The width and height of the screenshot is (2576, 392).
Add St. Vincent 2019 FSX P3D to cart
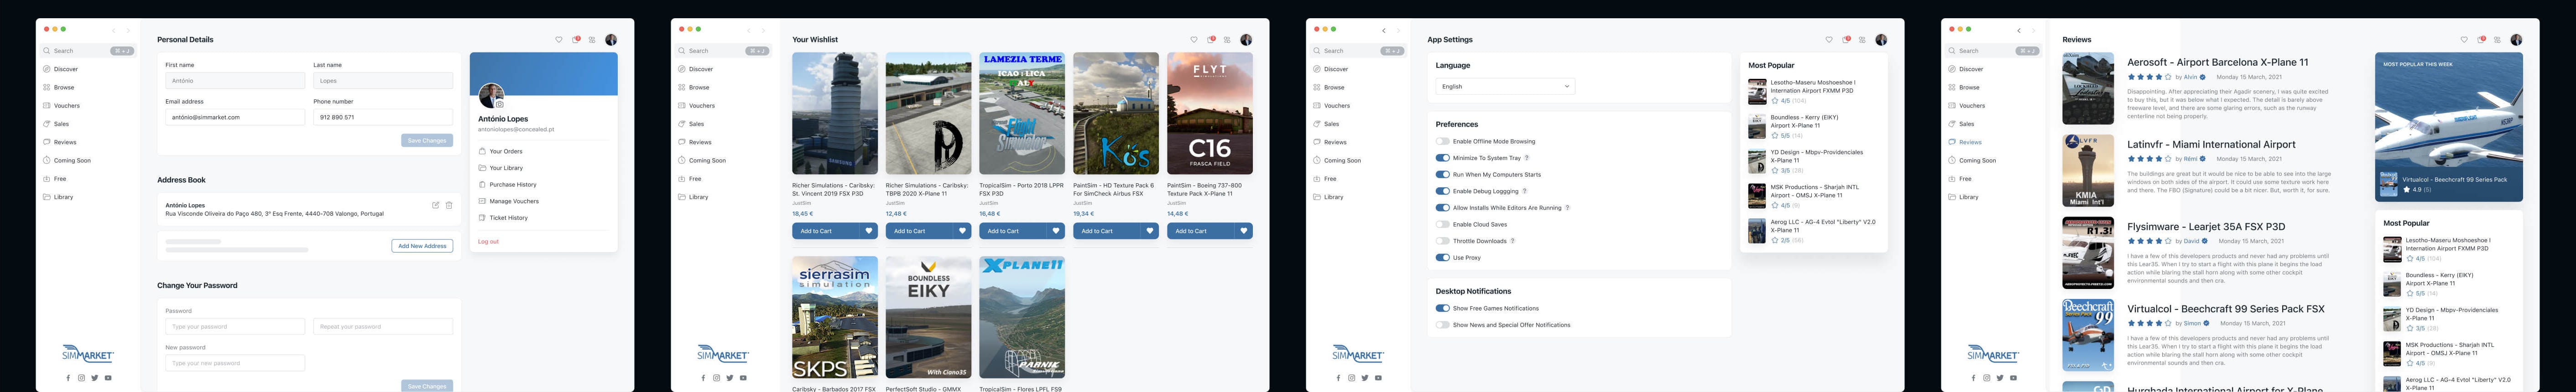point(826,231)
